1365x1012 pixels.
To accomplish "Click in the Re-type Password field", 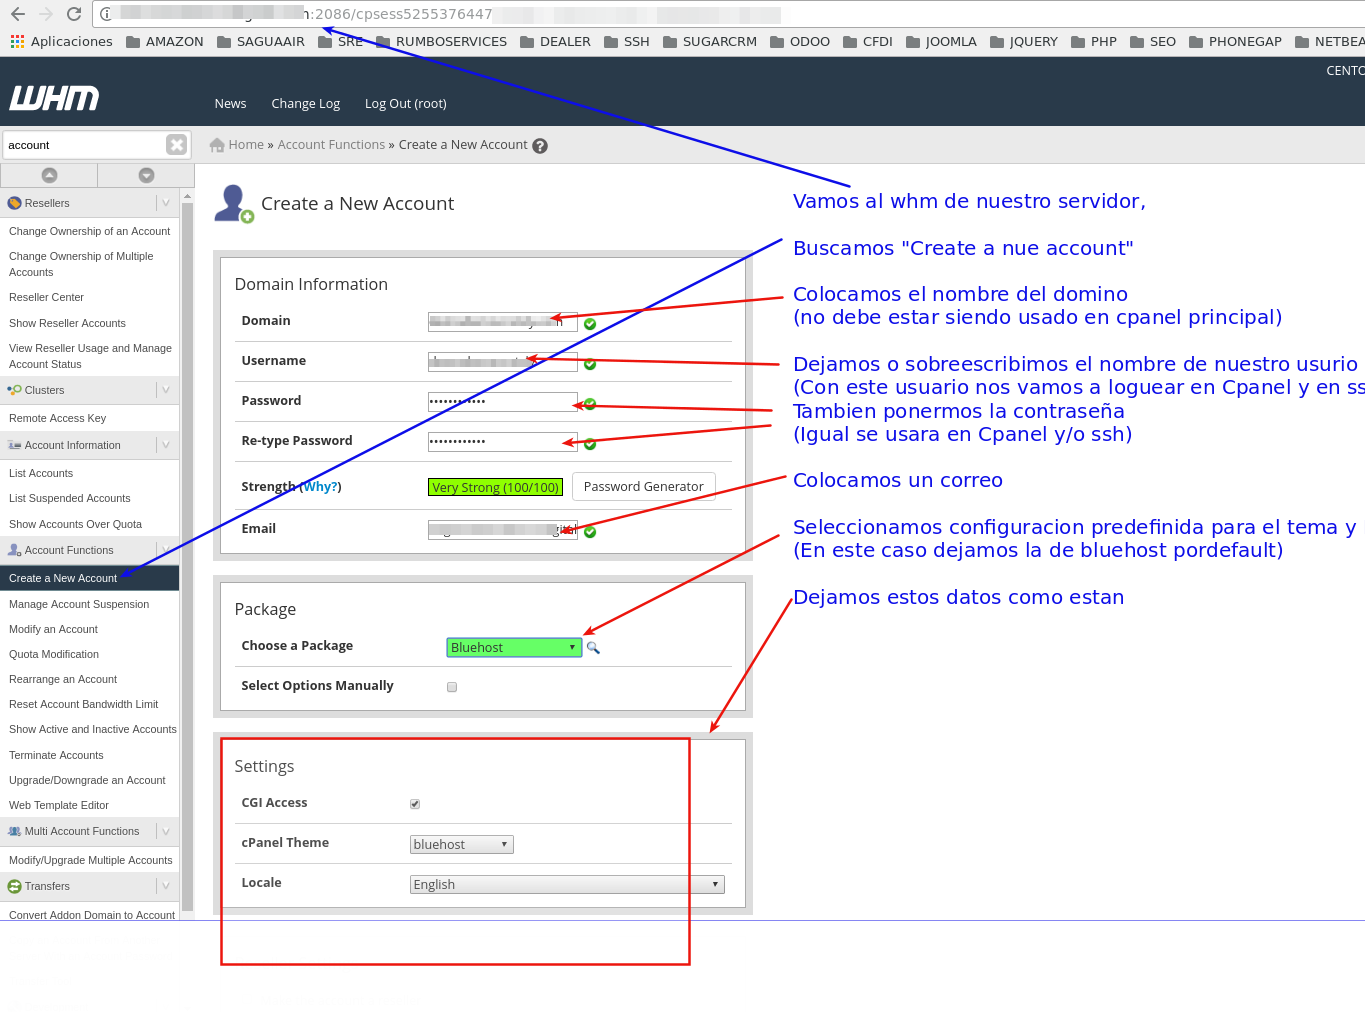I will coord(503,442).
